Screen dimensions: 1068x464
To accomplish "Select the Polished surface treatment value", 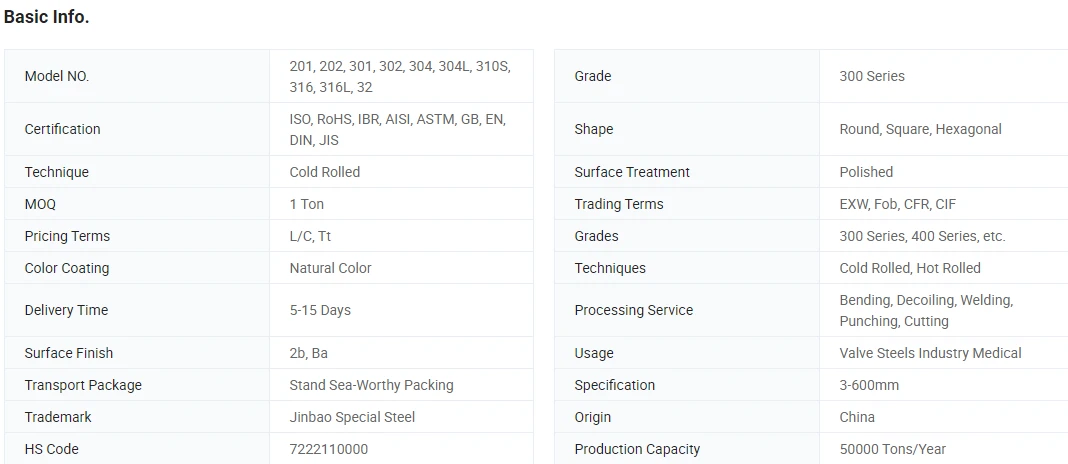I will click(x=866, y=172).
